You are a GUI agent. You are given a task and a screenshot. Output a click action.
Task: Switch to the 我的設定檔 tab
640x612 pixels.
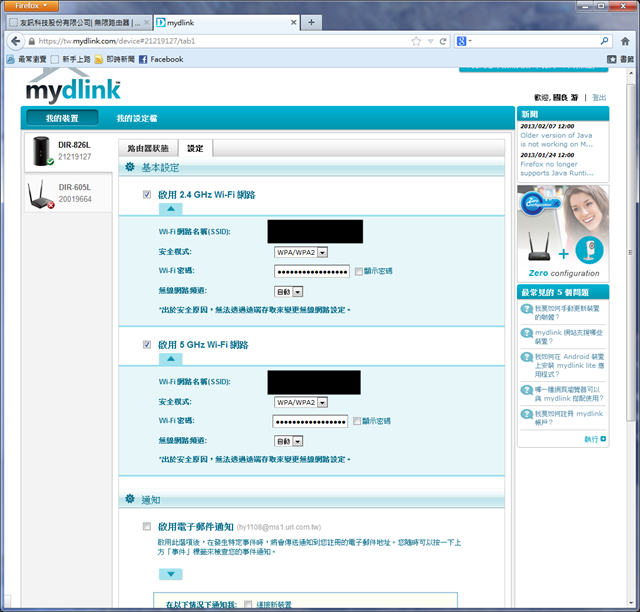pyautogui.click(x=137, y=118)
